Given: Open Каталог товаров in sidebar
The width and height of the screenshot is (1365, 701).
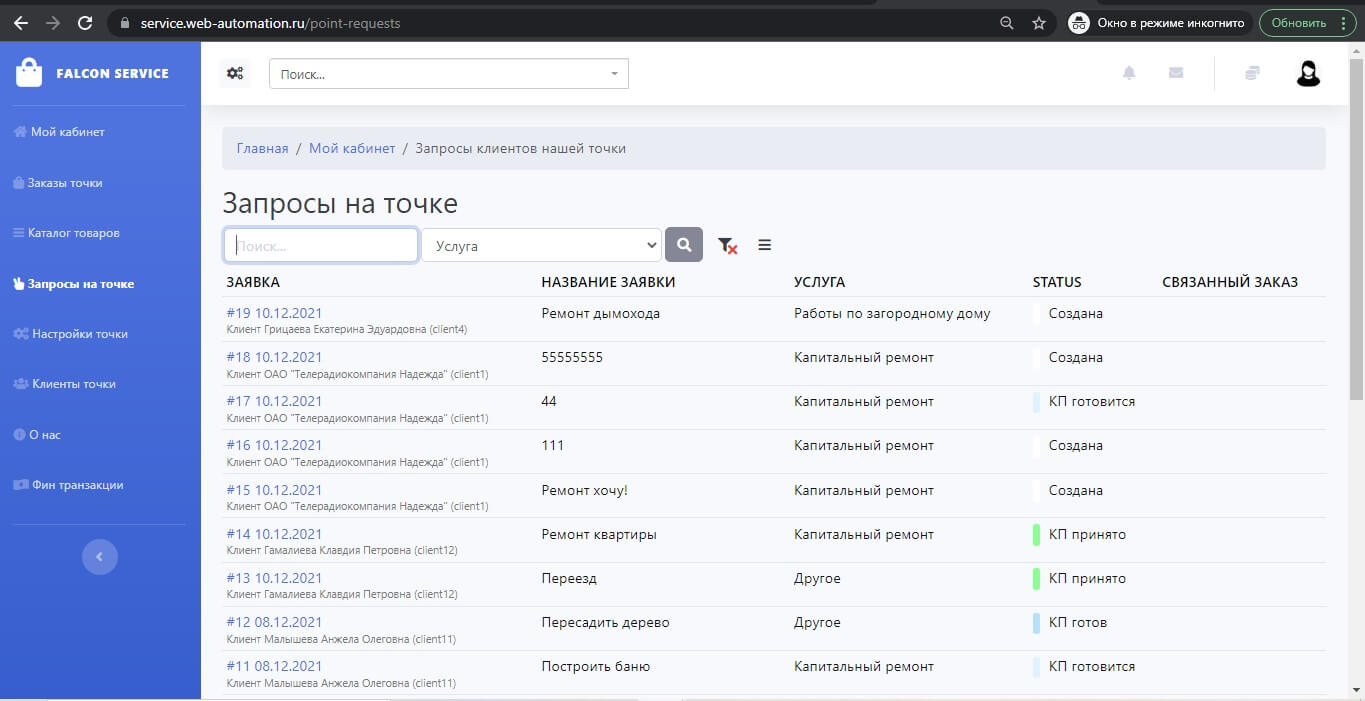Looking at the screenshot, I should (x=66, y=233).
